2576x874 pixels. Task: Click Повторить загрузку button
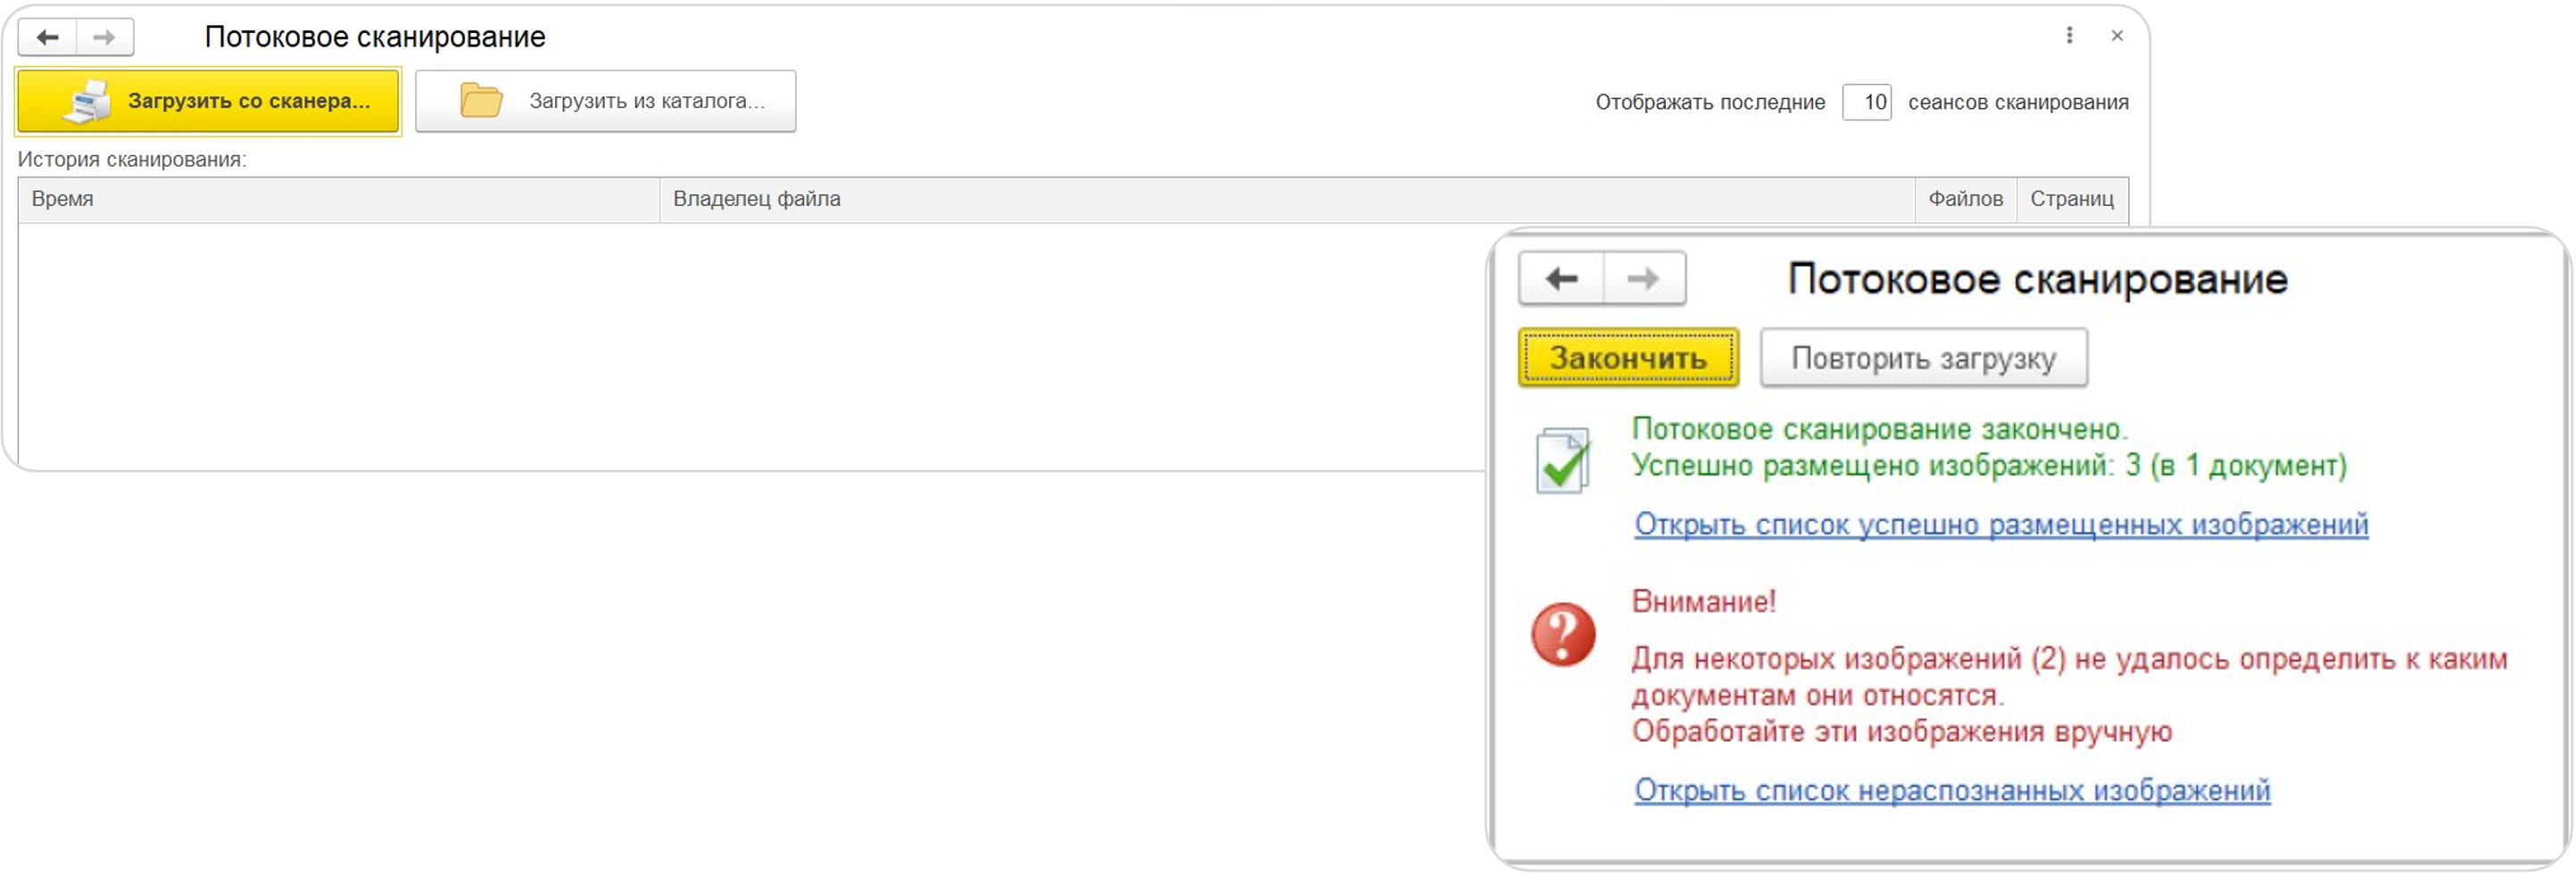tap(1923, 358)
